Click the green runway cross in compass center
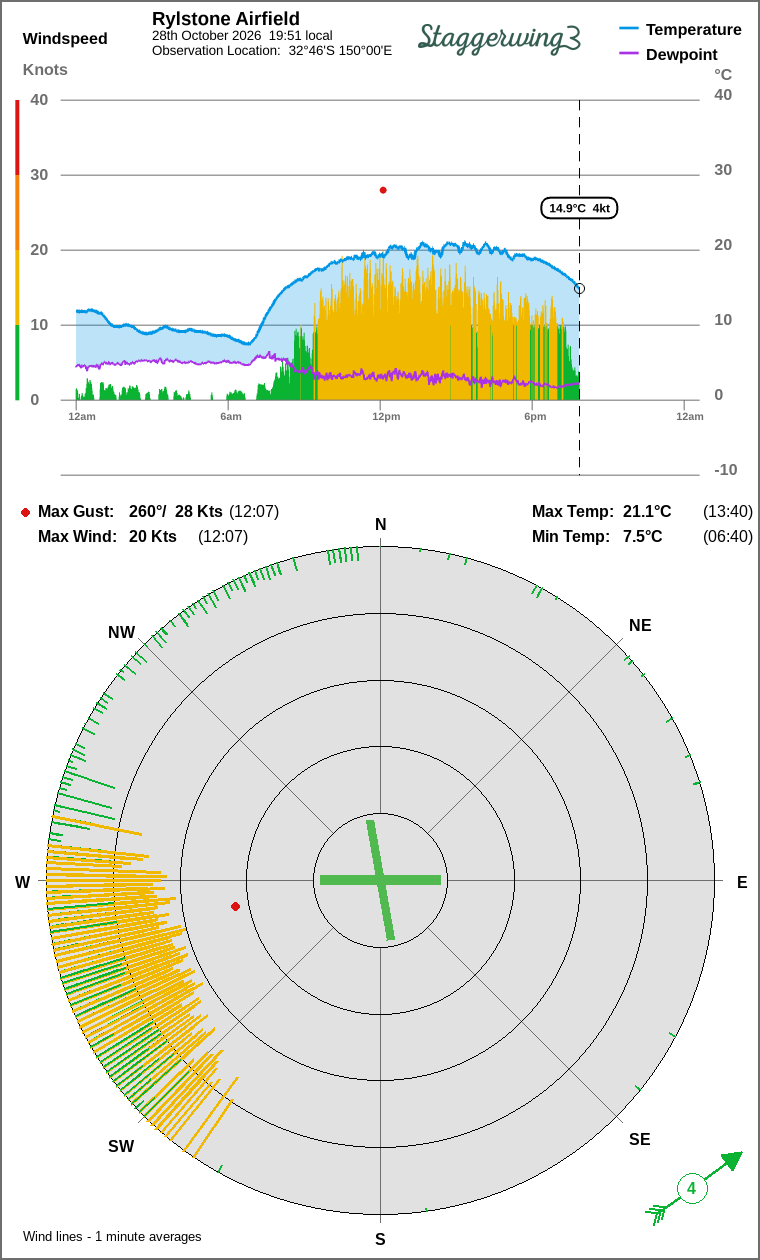This screenshot has height=1260, width=760. pos(380,880)
